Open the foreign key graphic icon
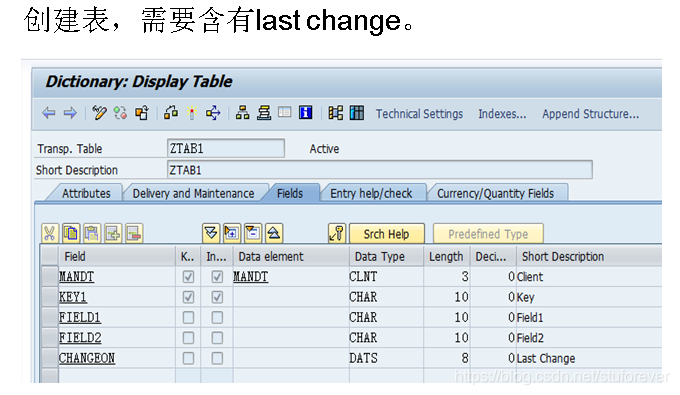The width and height of the screenshot is (680, 395). coord(335,113)
